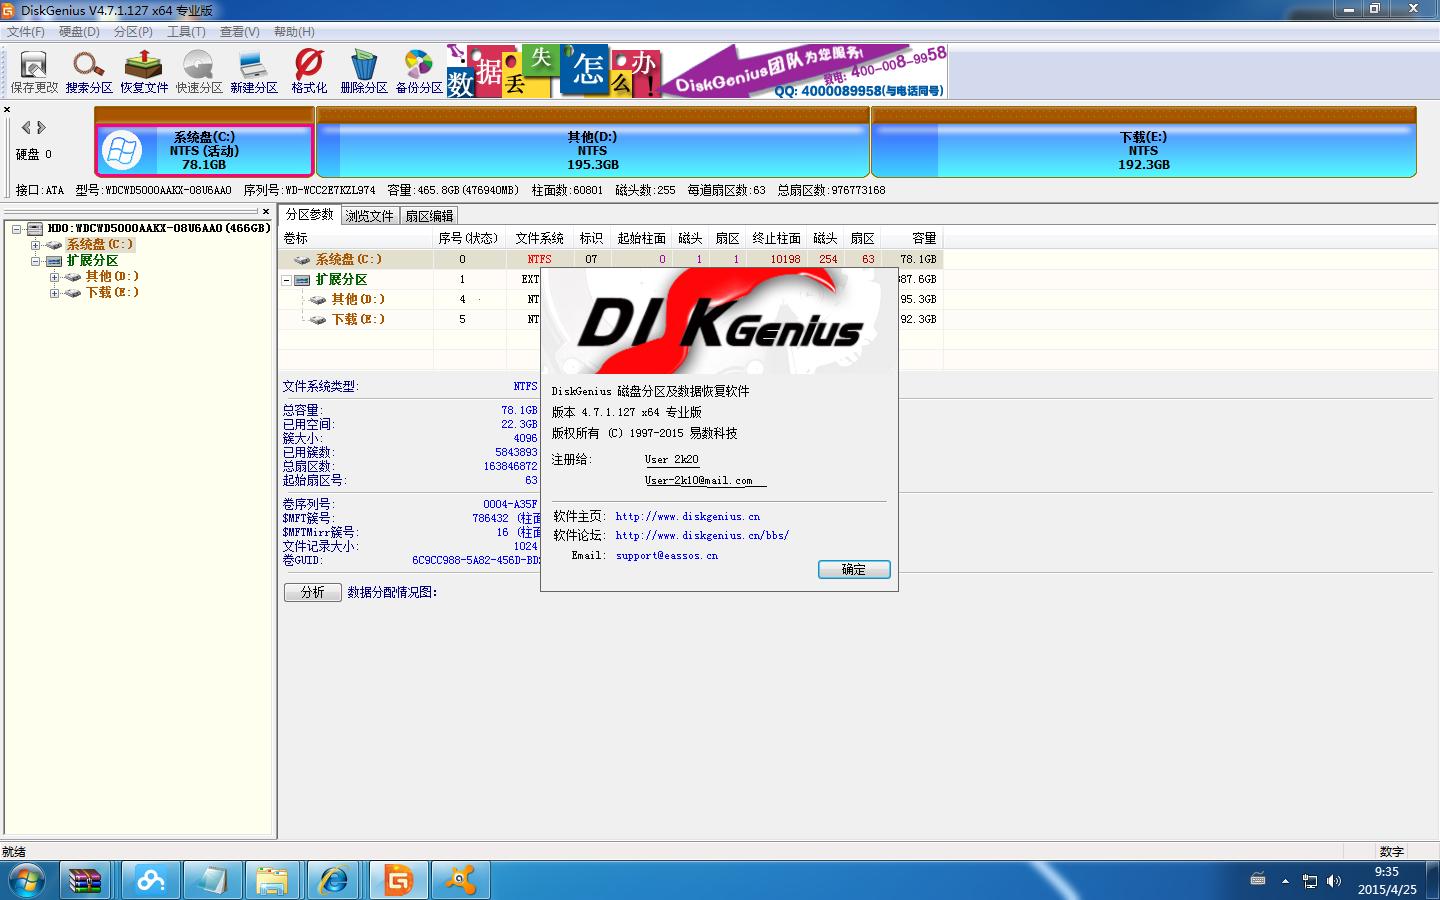Click the DiskGenius advertisement banner

696,71
